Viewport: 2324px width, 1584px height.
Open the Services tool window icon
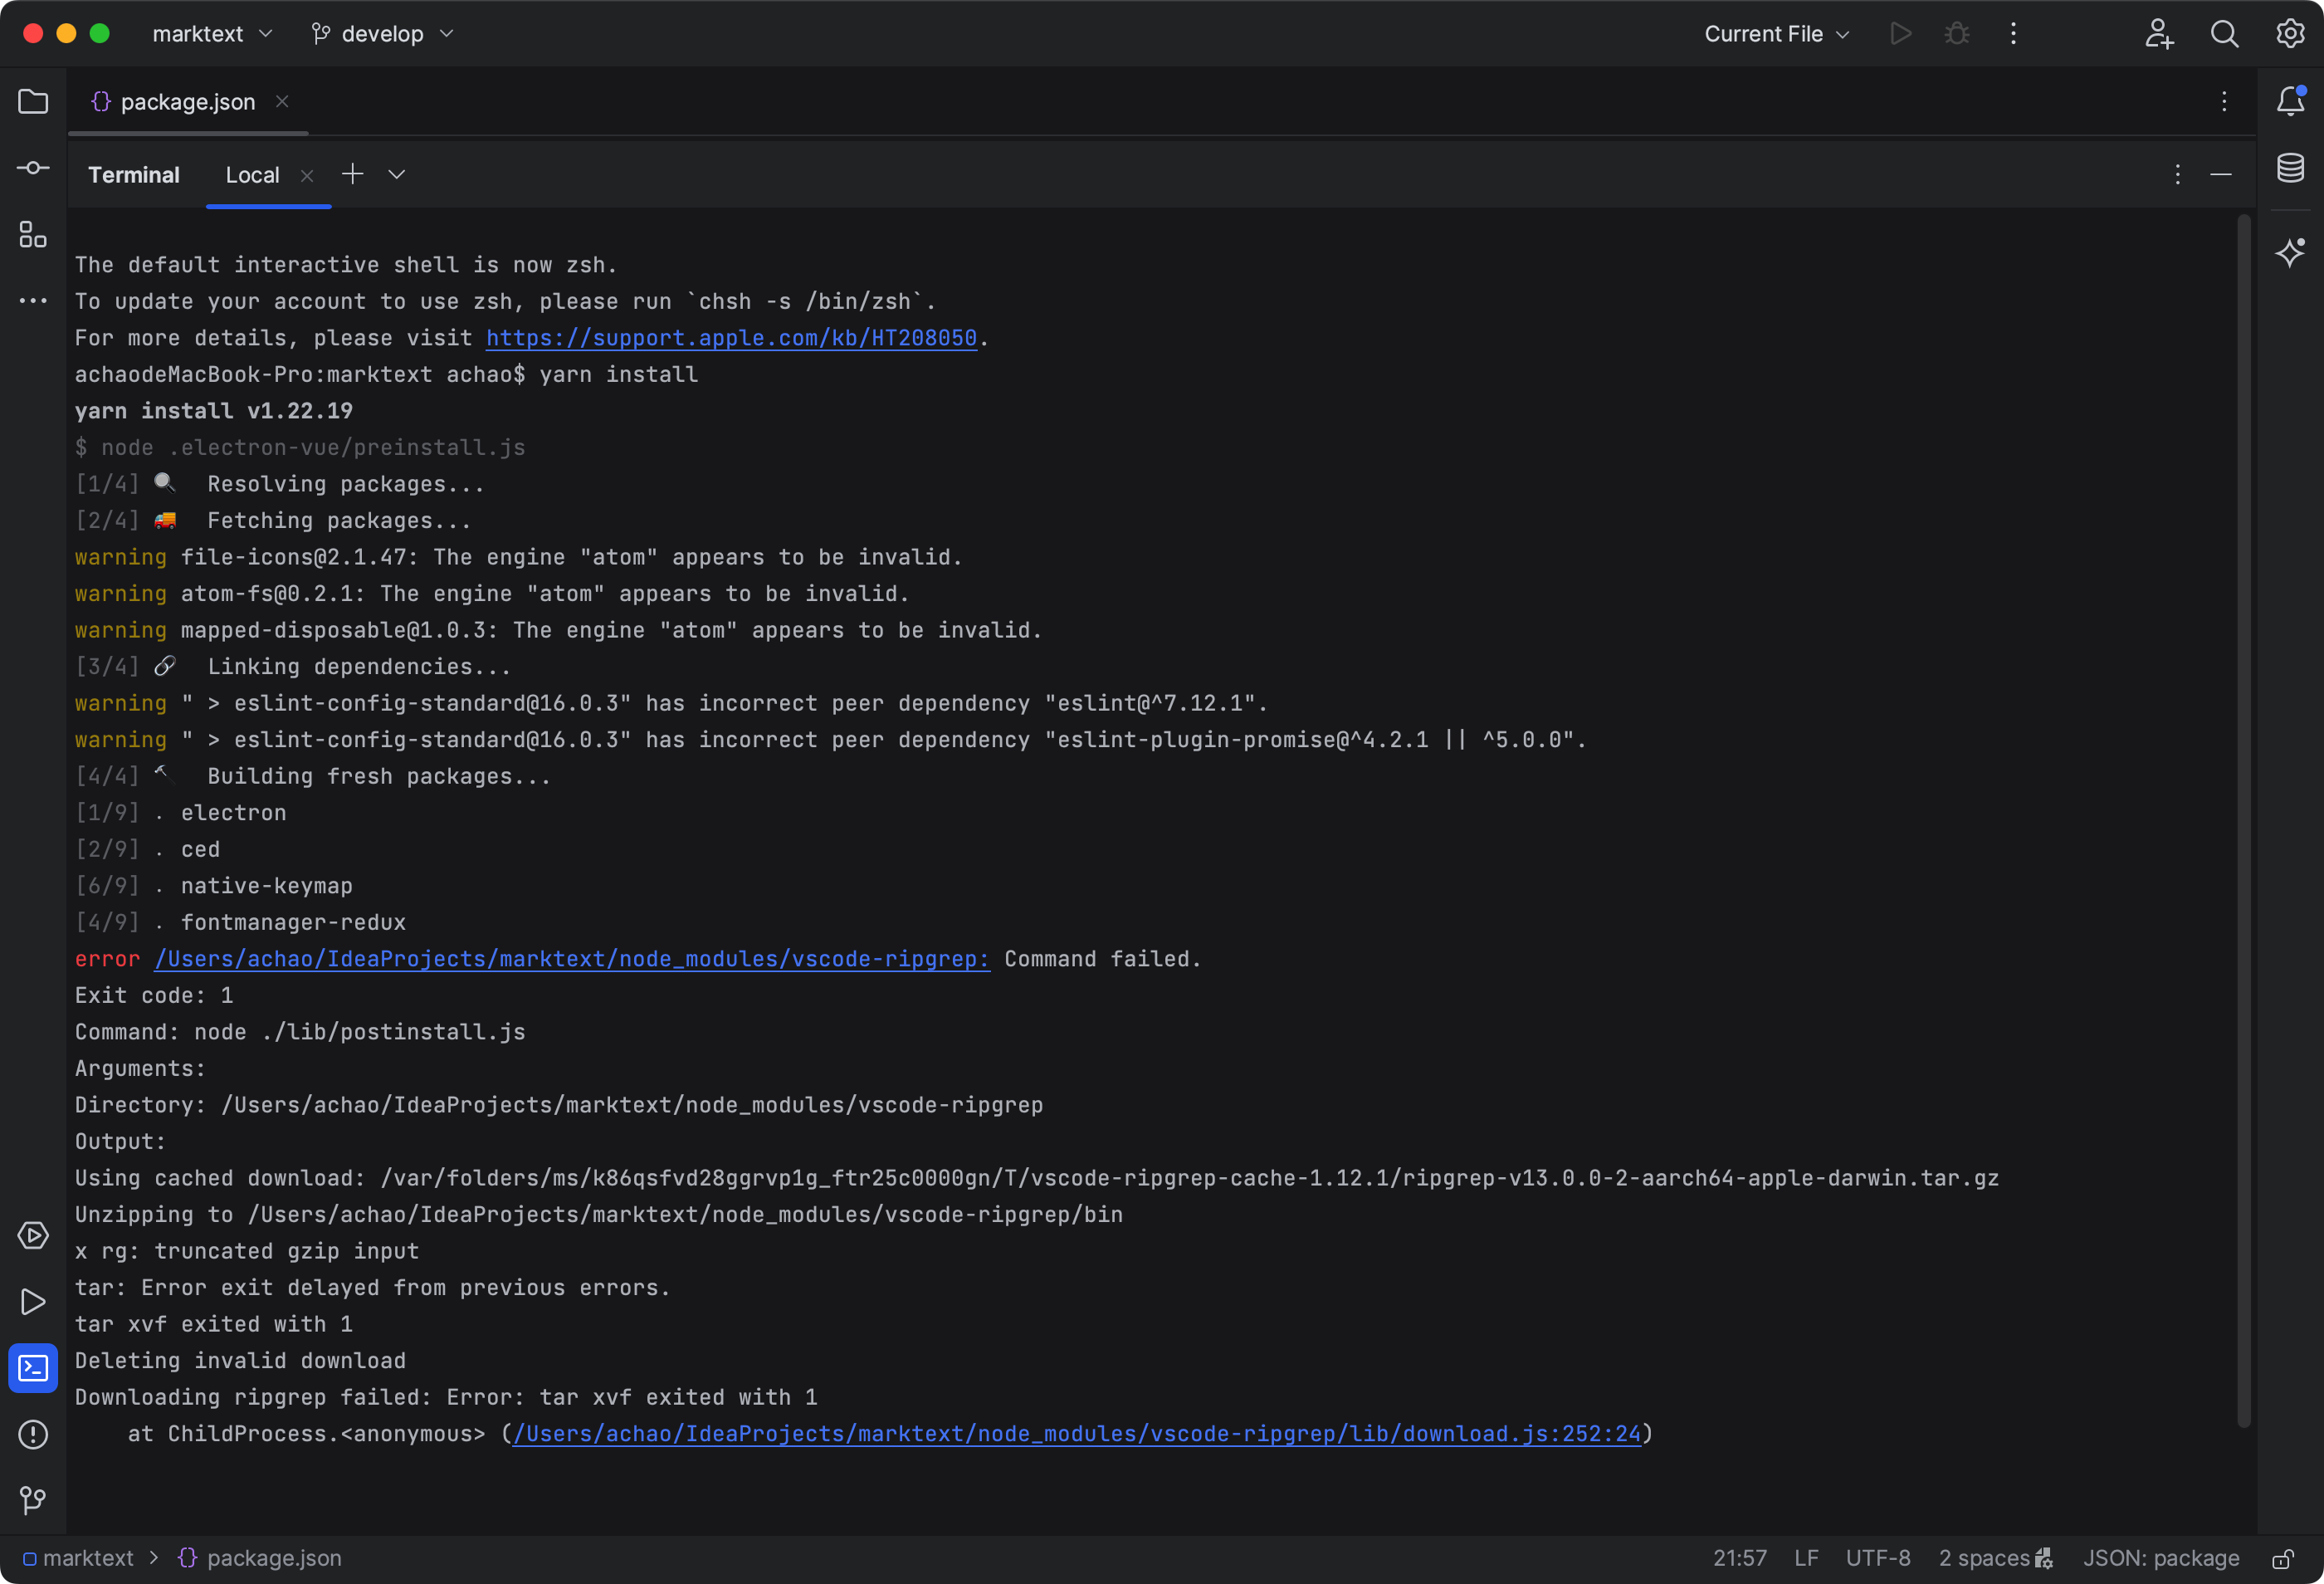[33, 1235]
